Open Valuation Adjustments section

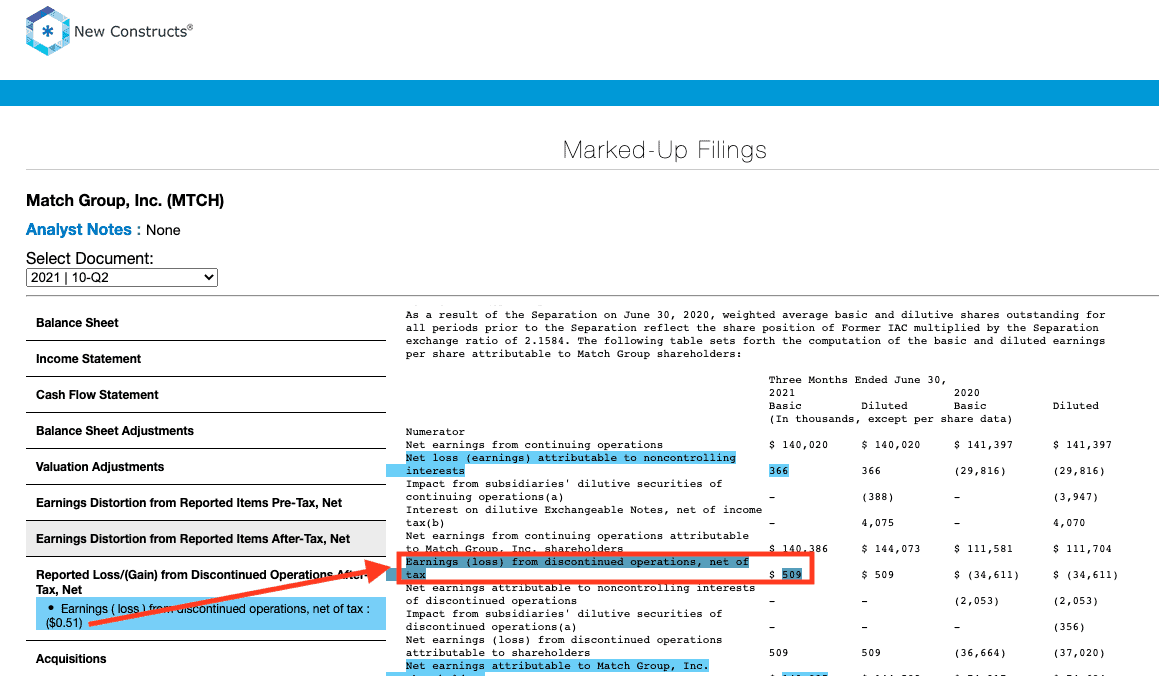tap(205, 467)
